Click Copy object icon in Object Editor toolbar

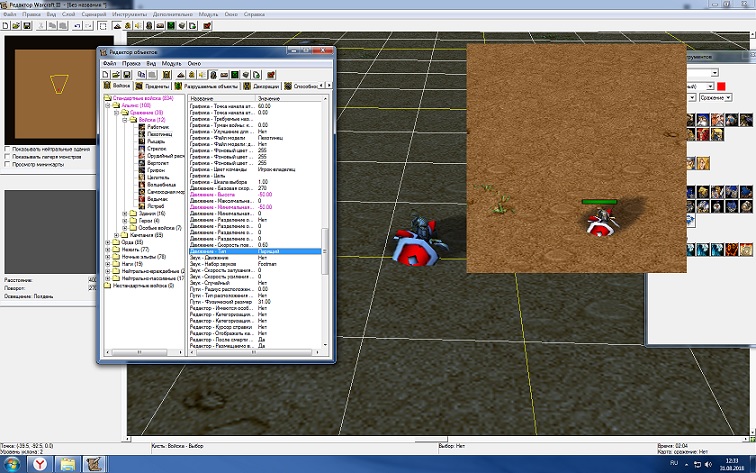pyautogui.click(x=141, y=75)
